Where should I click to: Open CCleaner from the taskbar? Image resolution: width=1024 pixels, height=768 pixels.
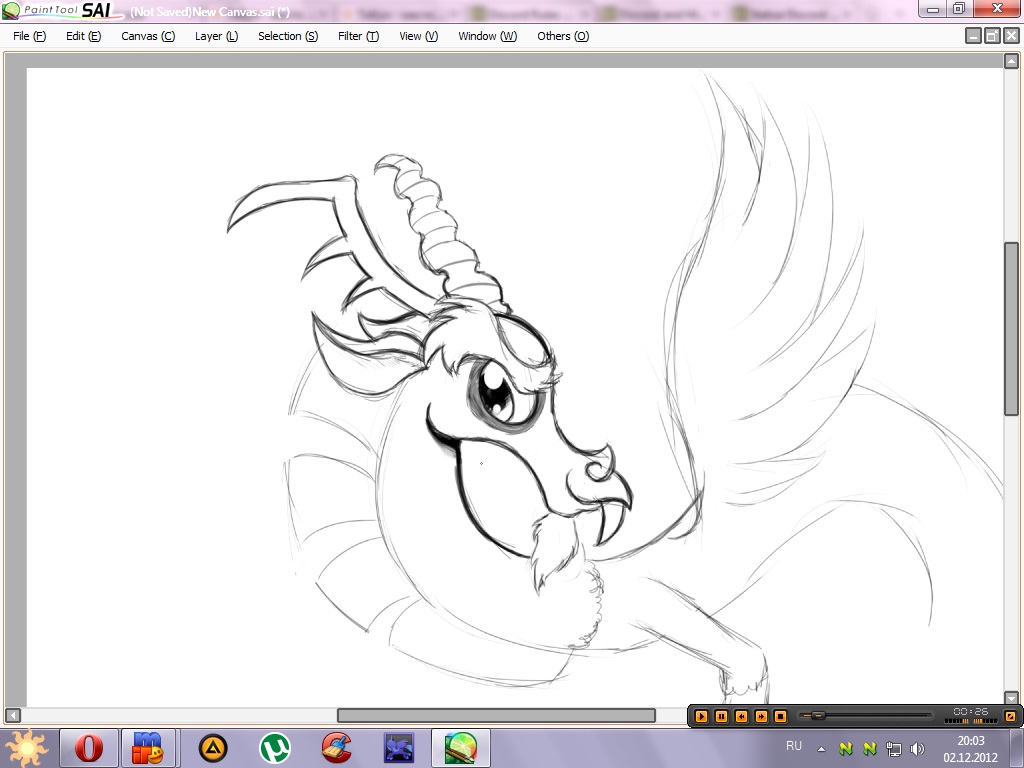(x=337, y=748)
